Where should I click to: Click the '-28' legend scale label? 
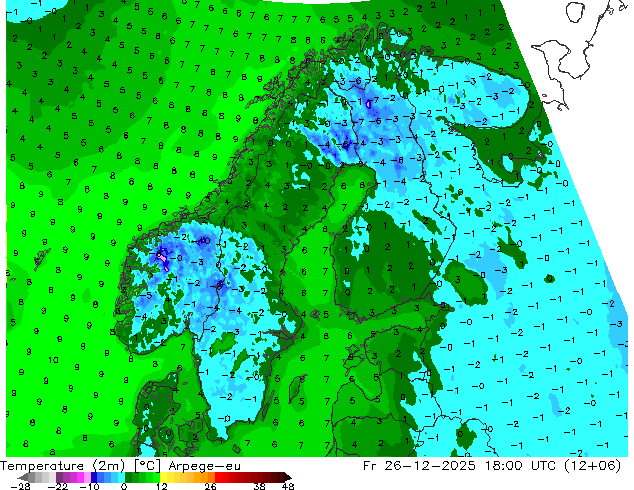(20, 486)
